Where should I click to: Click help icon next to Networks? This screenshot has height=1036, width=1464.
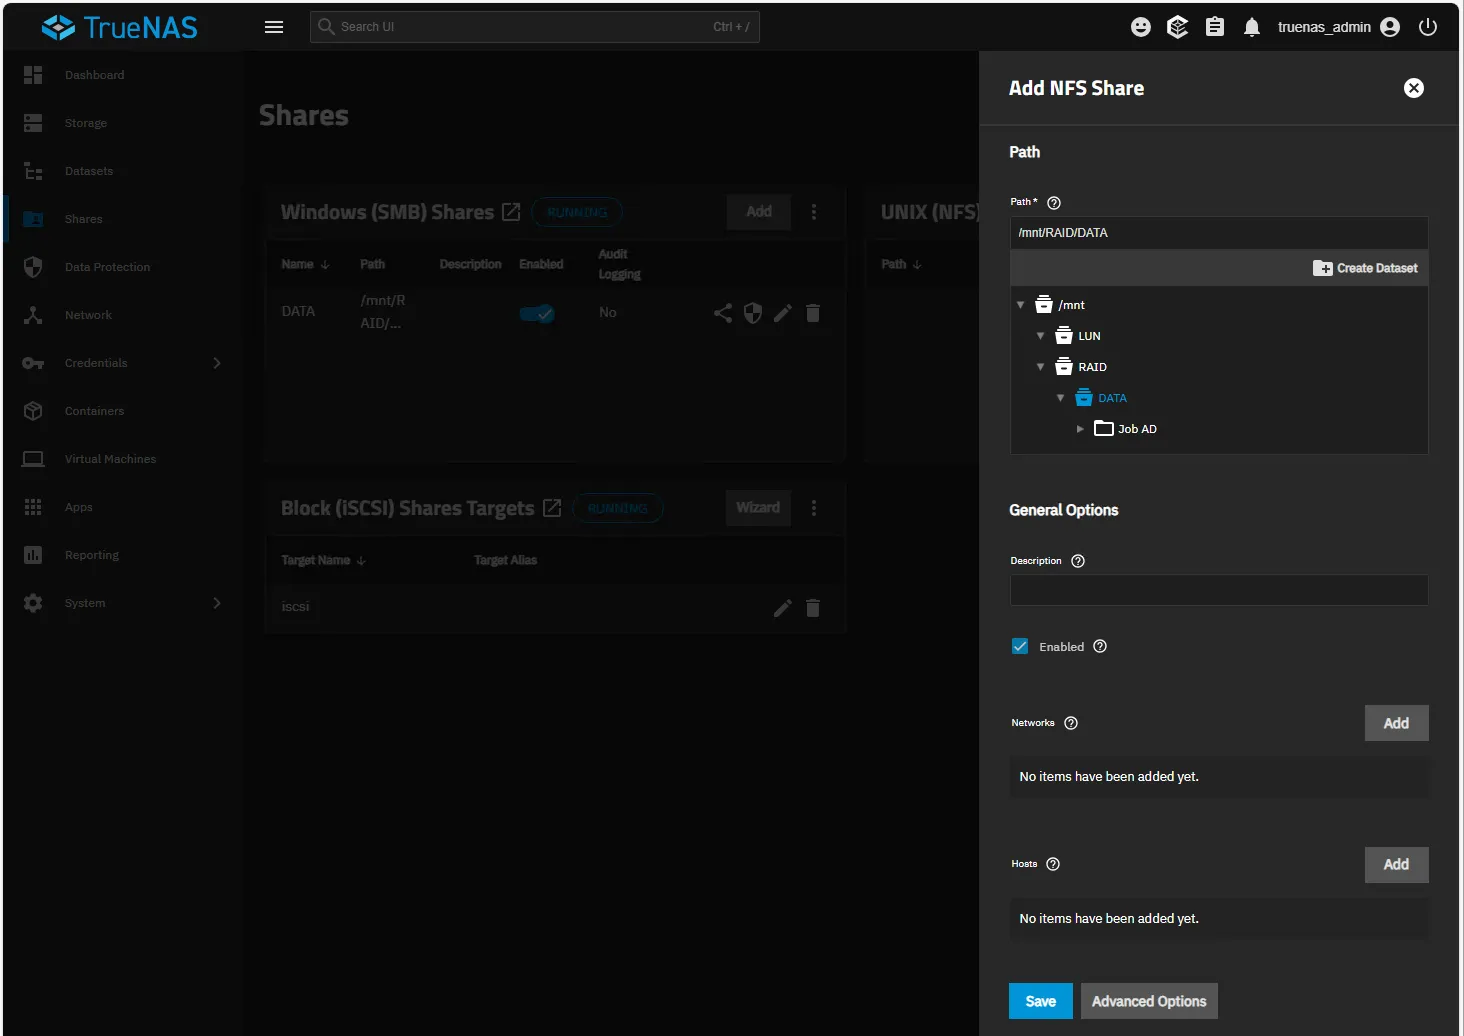click(1070, 723)
